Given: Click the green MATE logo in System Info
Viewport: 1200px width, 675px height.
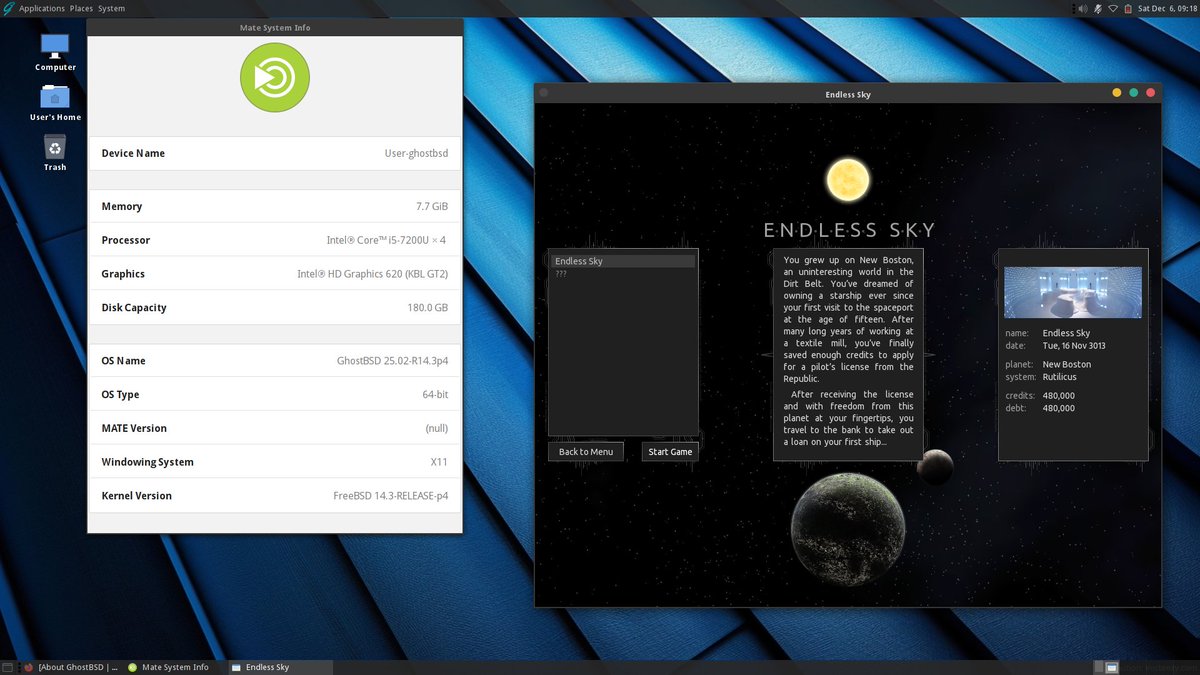Looking at the screenshot, I should click(x=275, y=77).
